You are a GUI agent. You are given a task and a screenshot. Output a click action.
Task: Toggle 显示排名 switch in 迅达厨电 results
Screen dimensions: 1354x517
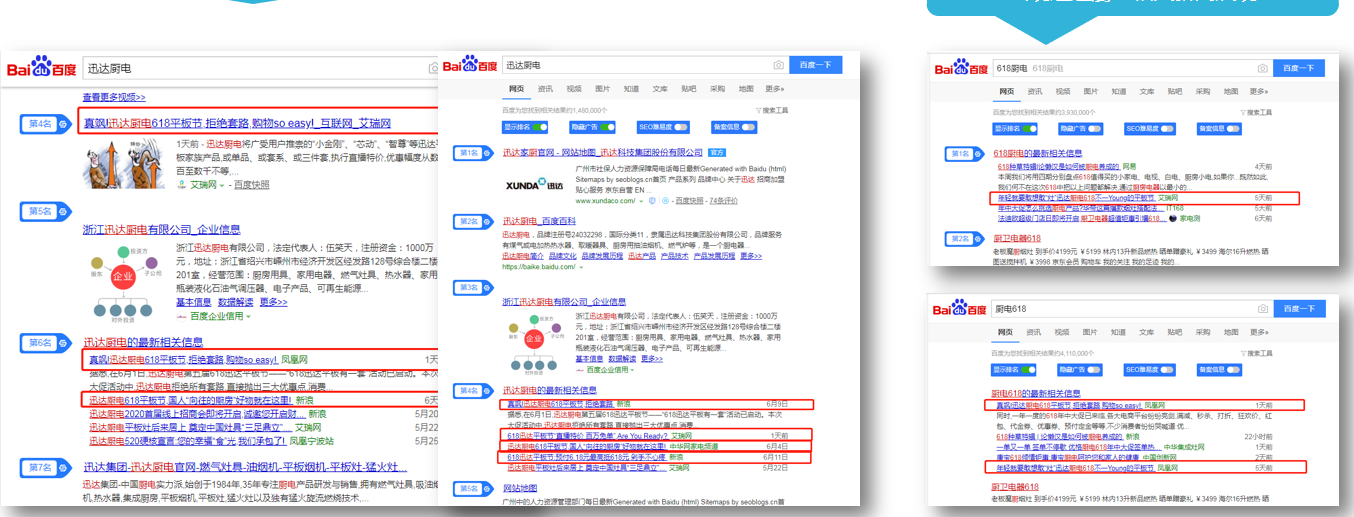(539, 127)
